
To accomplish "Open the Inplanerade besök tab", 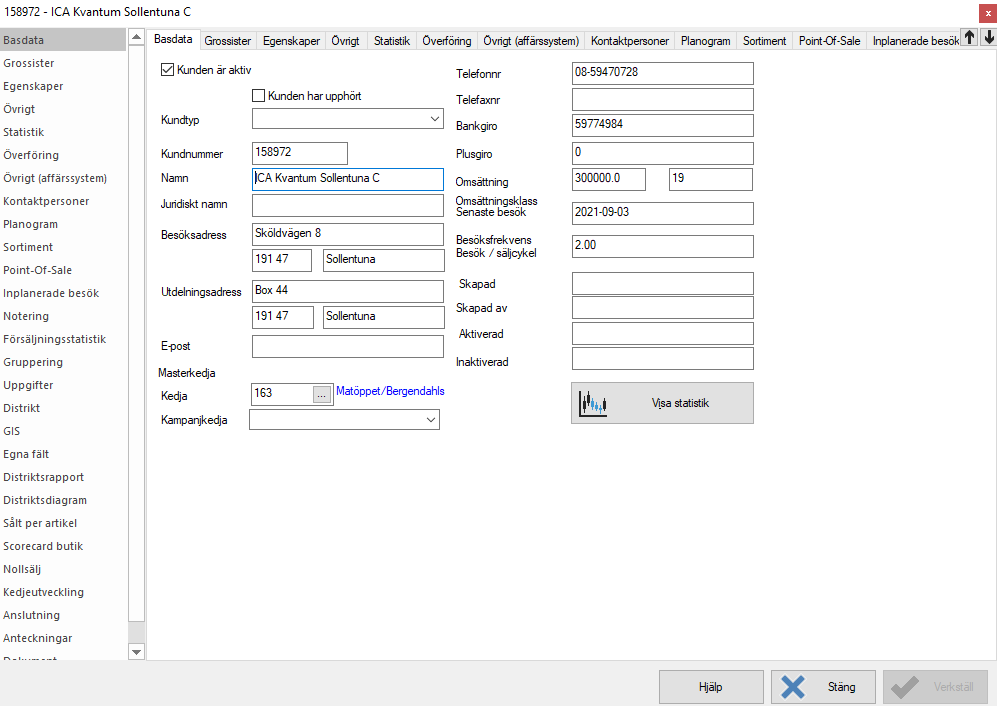I will [x=914, y=41].
